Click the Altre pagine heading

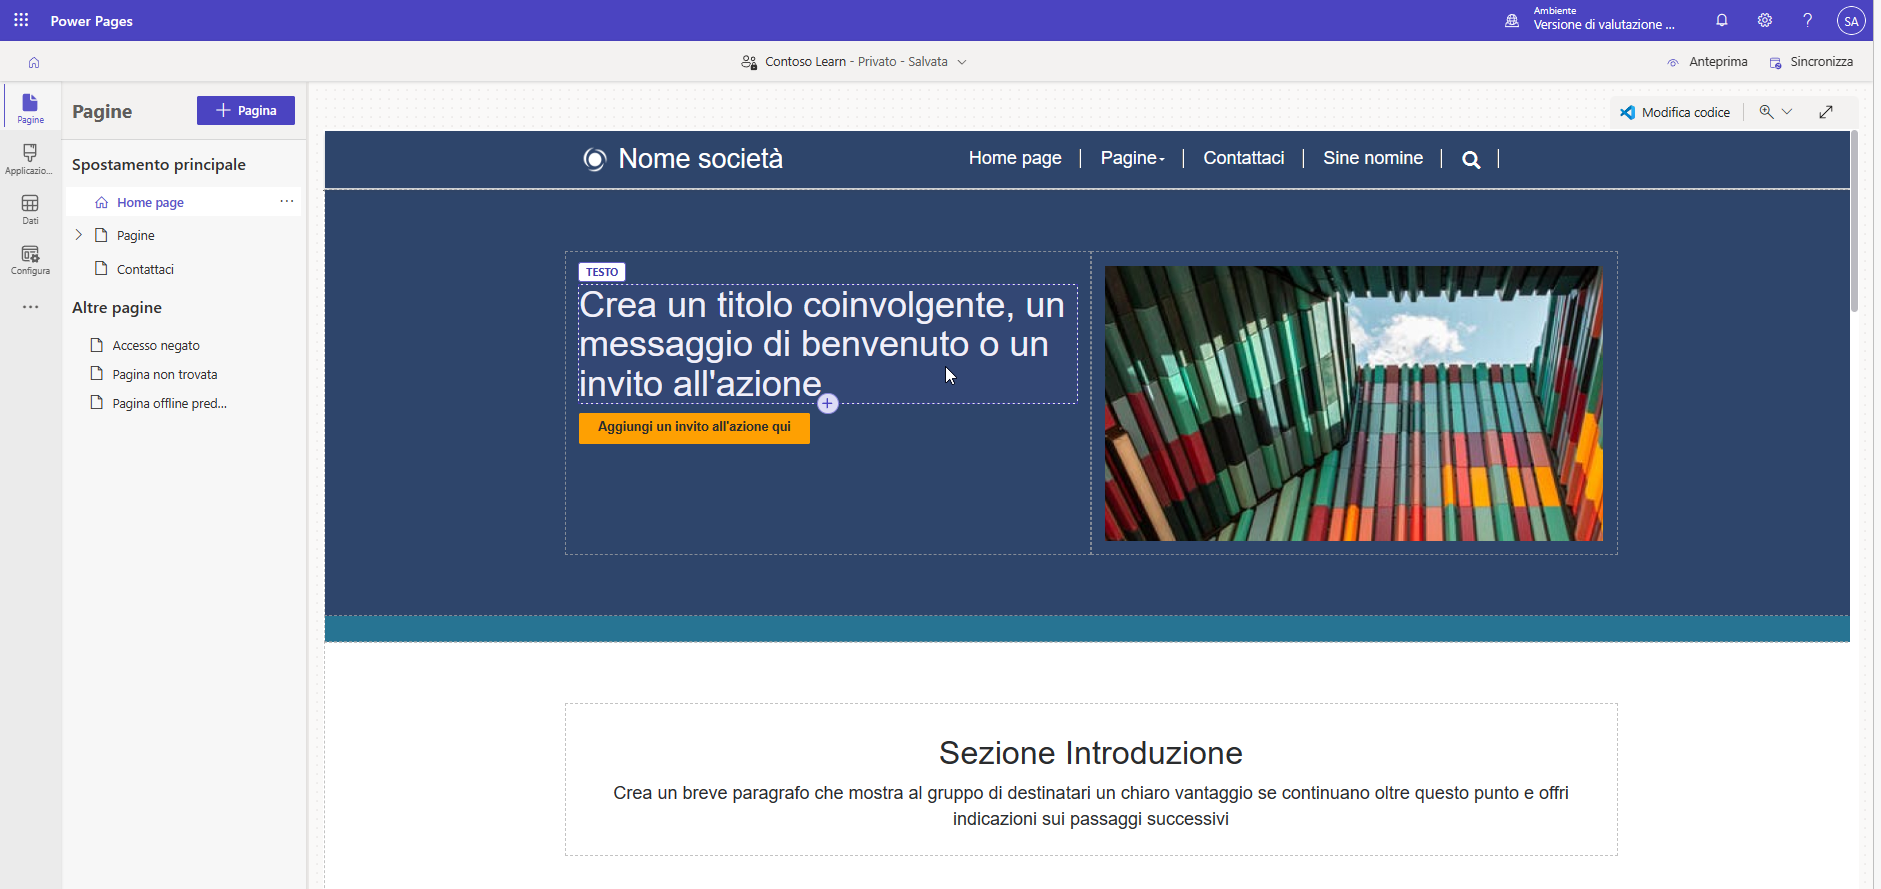(x=117, y=308)
